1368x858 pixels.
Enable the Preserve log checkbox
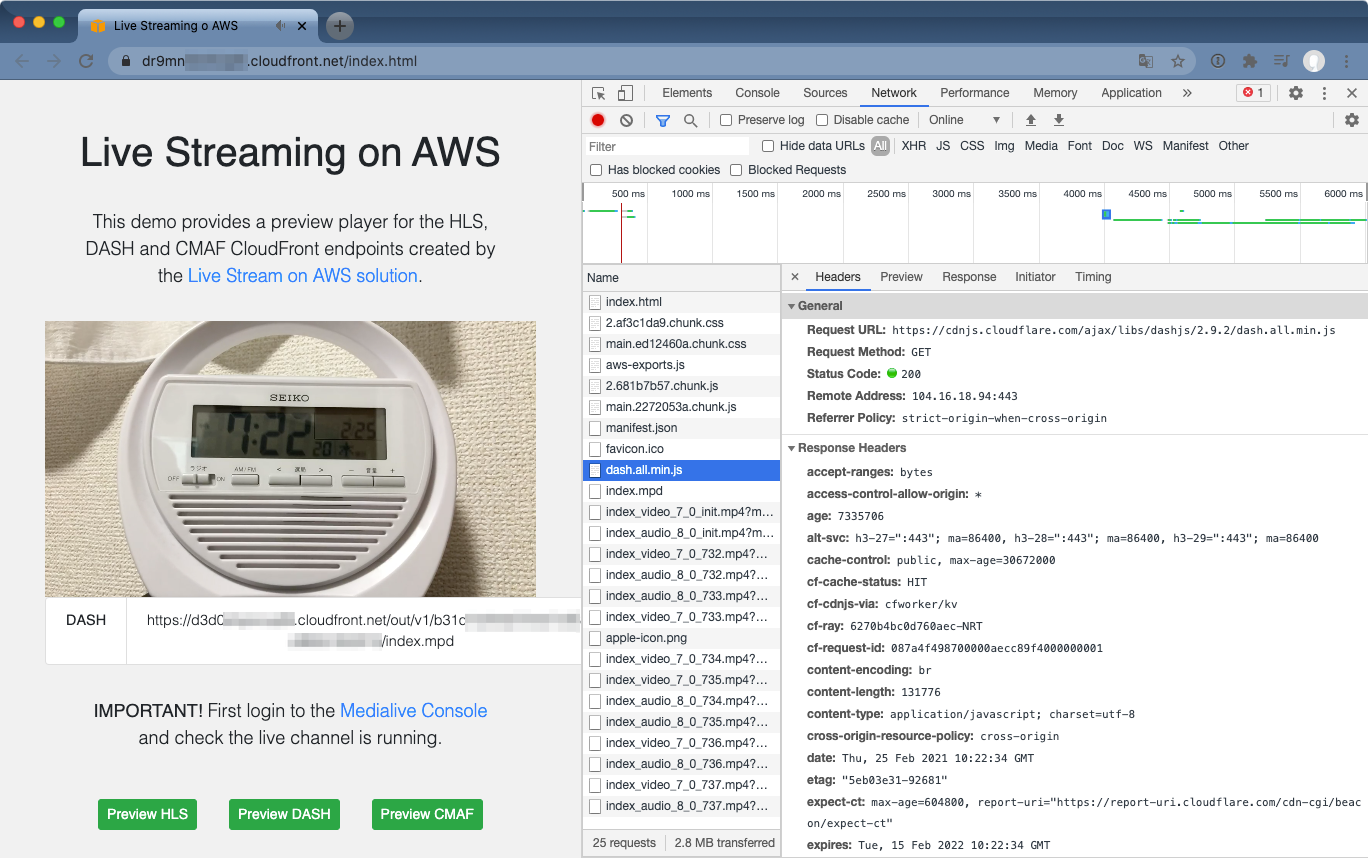(725, 120)
